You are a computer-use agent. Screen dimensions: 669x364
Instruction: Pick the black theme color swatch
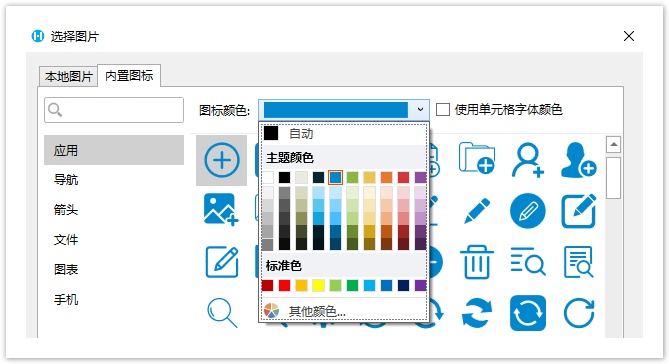[x=285, y=177]
